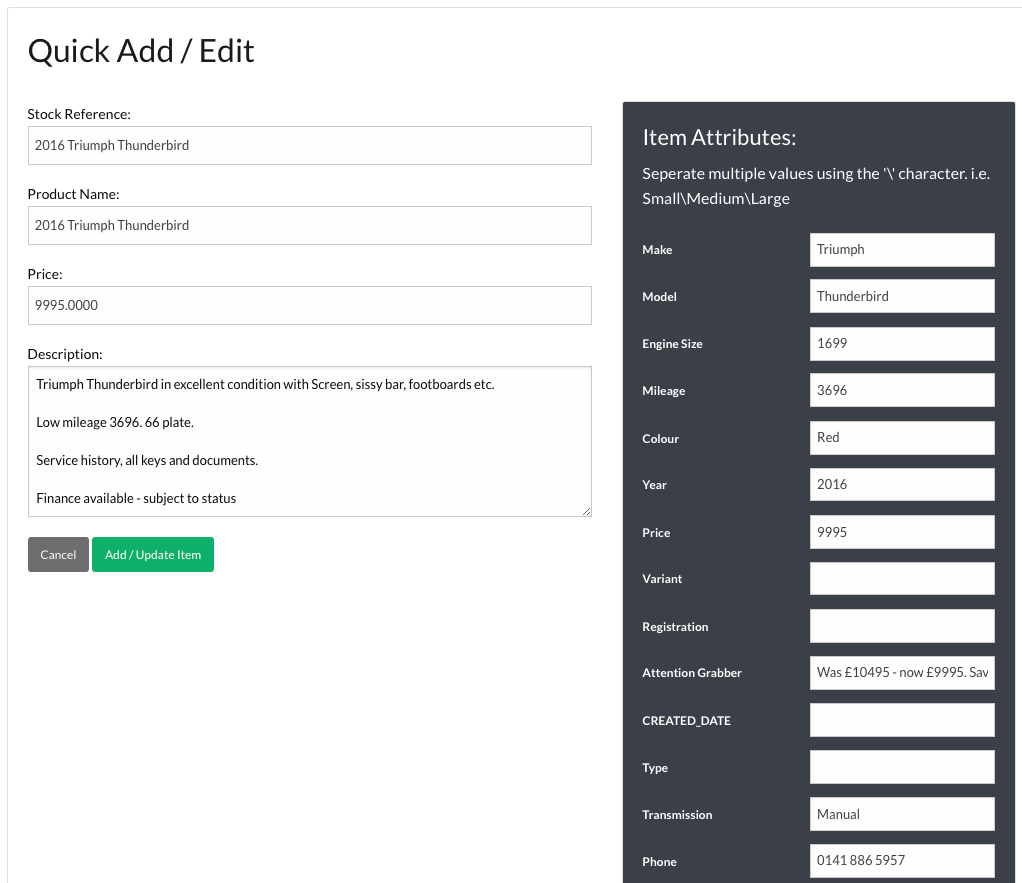Focus the empty Variant field
This screenshot has width=1022, height=883.
(901, 579)
